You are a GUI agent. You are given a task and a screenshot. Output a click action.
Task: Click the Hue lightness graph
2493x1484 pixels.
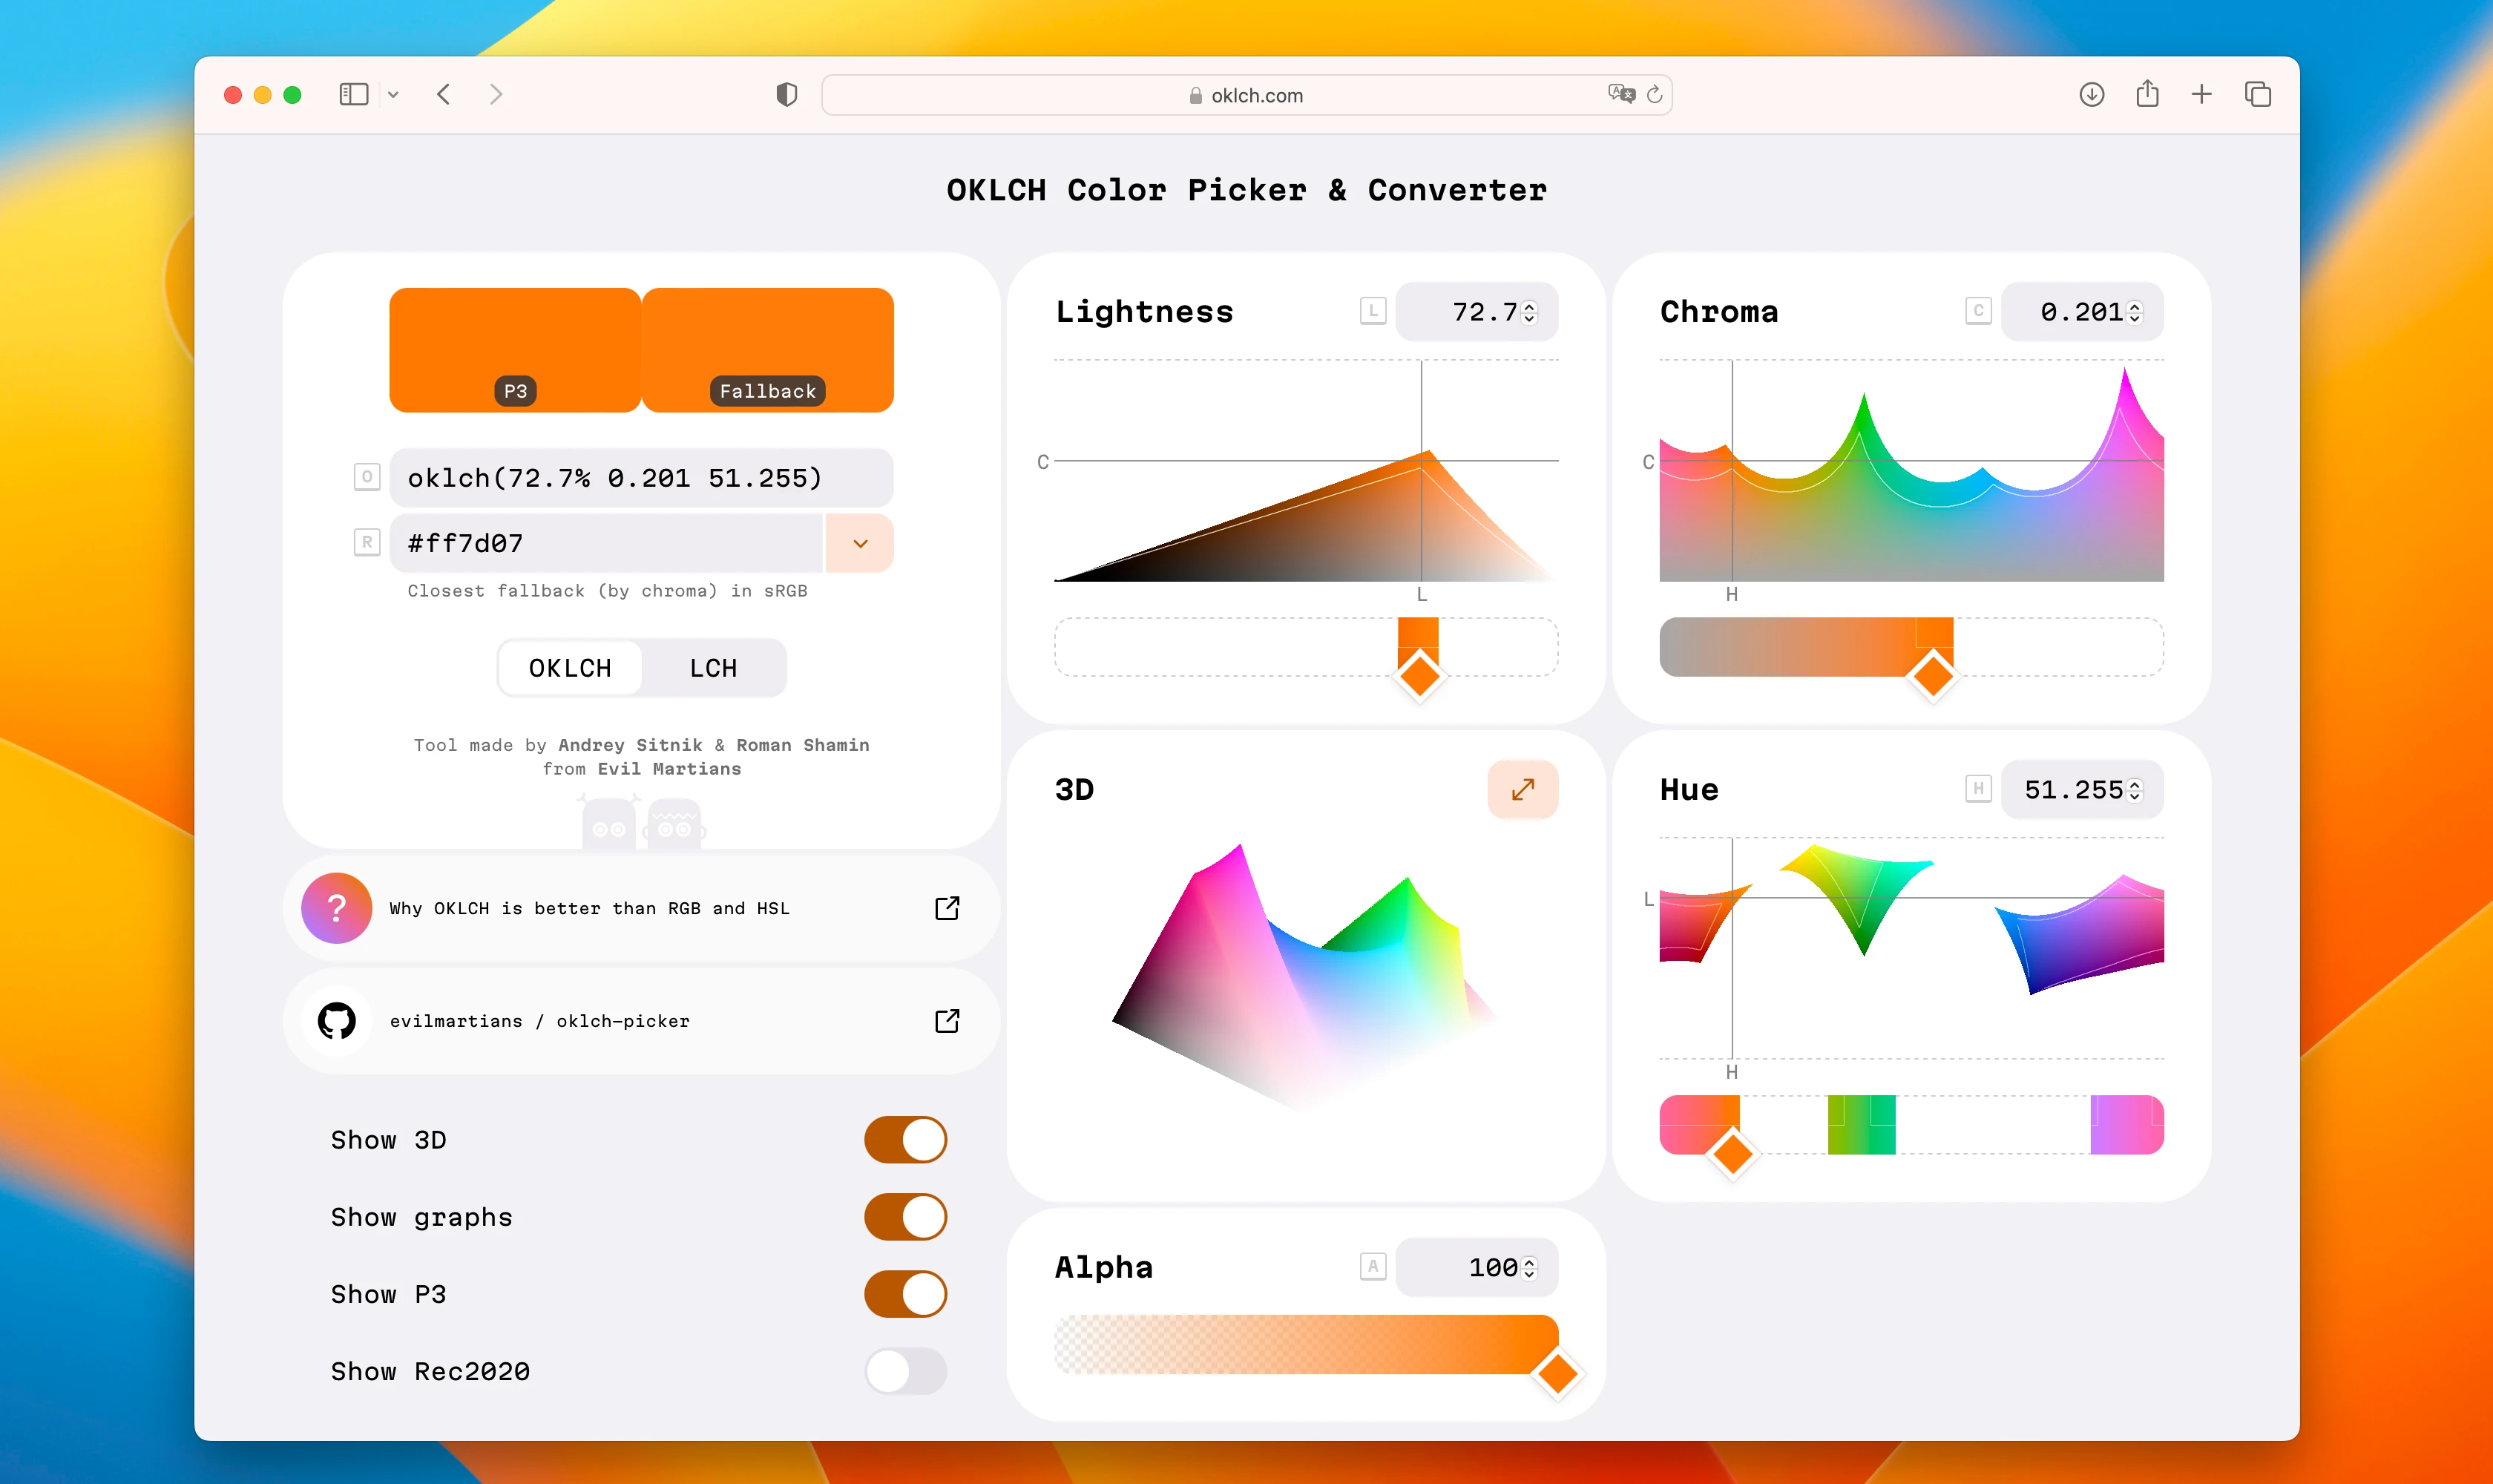(x=1911, y=948)
